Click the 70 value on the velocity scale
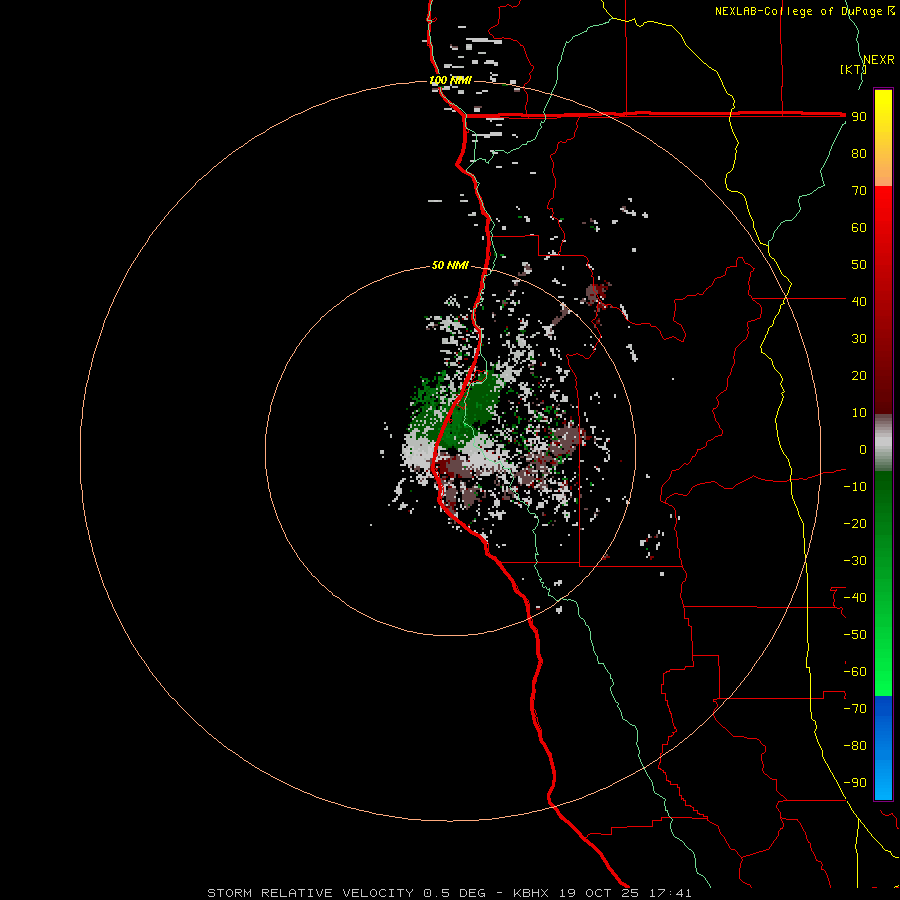Screen dimensions: 900x900 point(859,191)
